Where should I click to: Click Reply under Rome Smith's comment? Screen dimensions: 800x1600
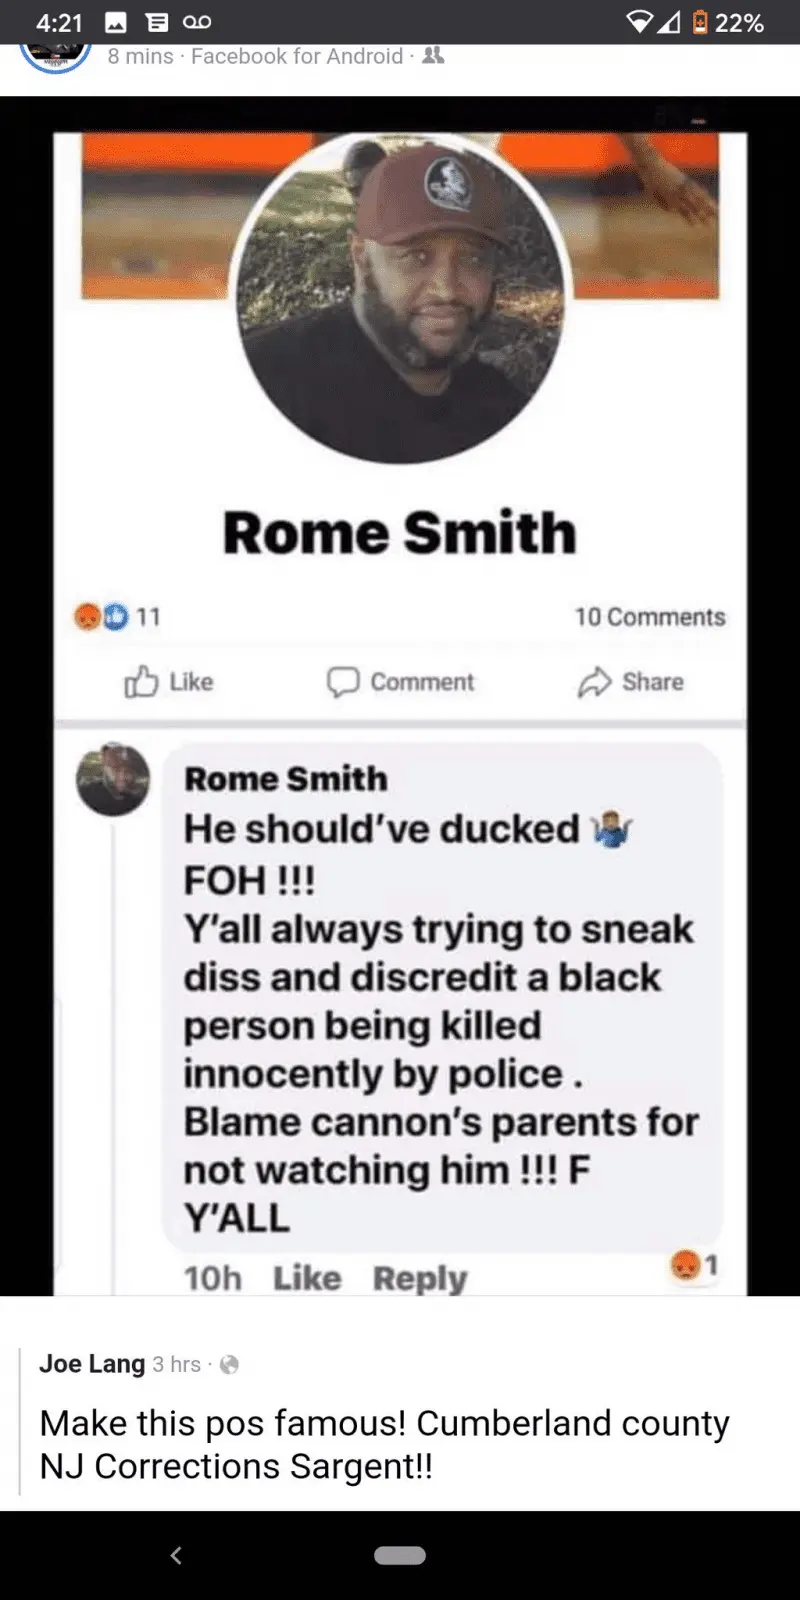(420, 1278)
